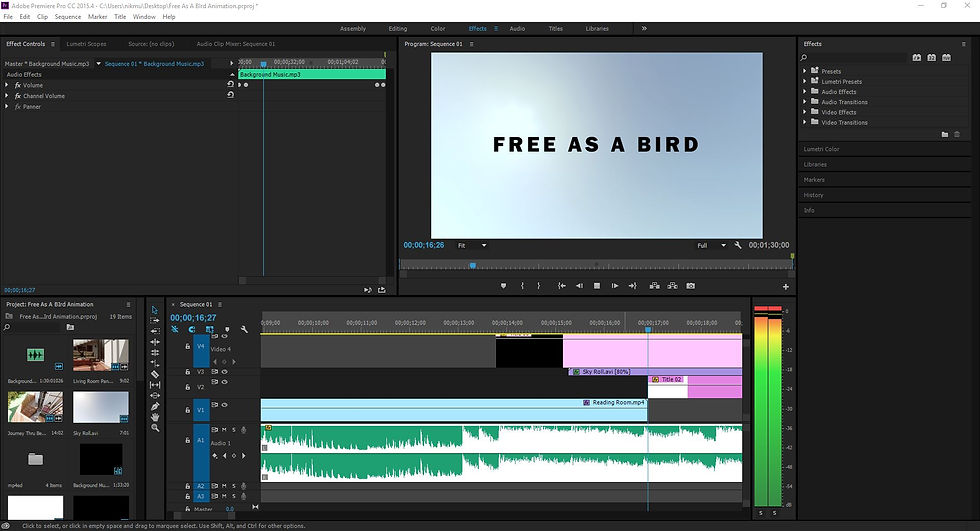Click Mark Out bracket in the Program monitor

pos(539,285)
